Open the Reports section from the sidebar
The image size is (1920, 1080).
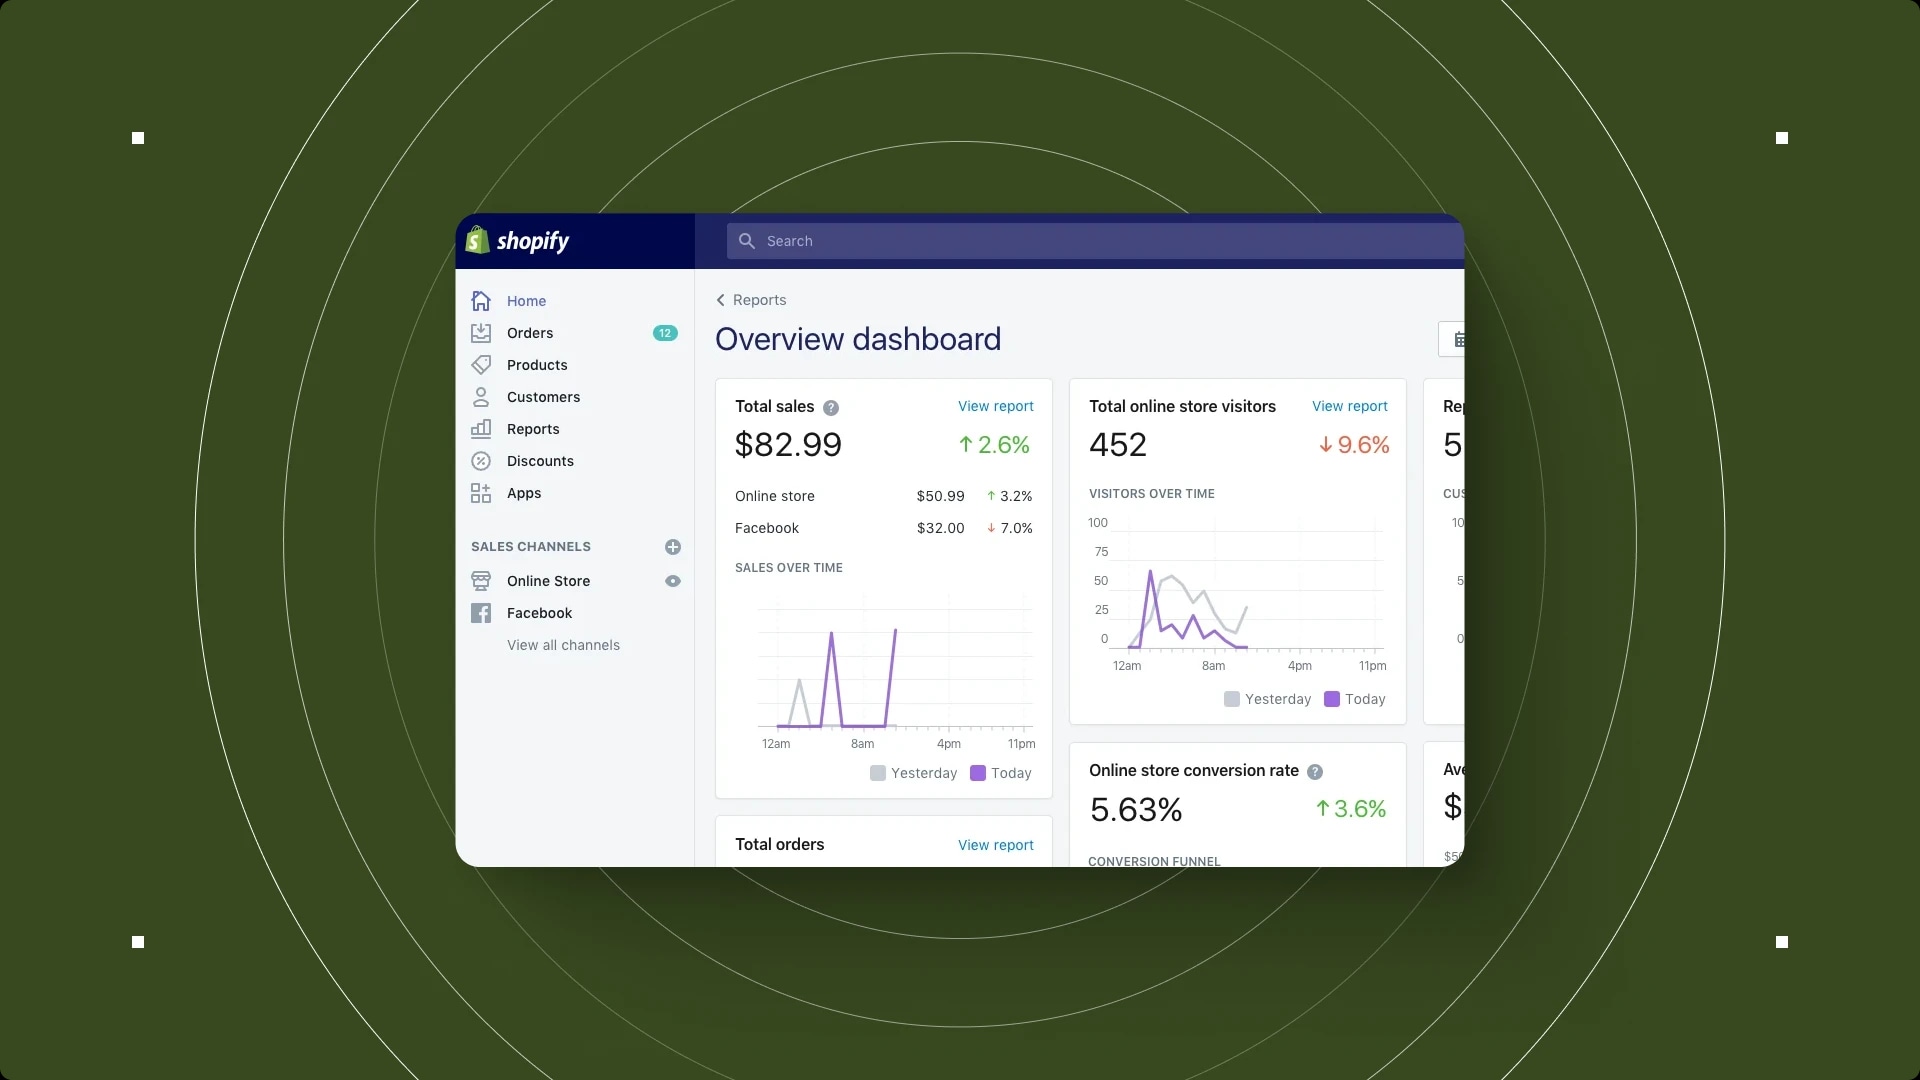[x=481, y=428]
